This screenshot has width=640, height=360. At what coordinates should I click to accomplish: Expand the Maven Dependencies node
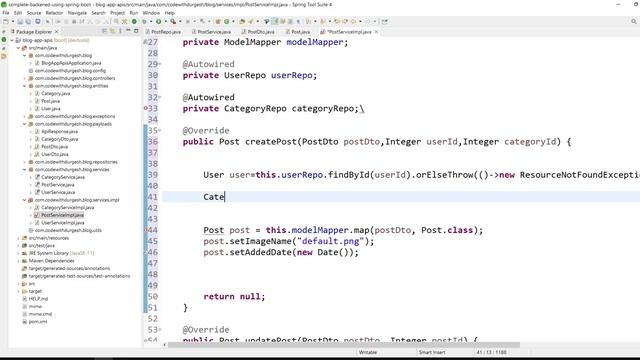coord(18,261)
